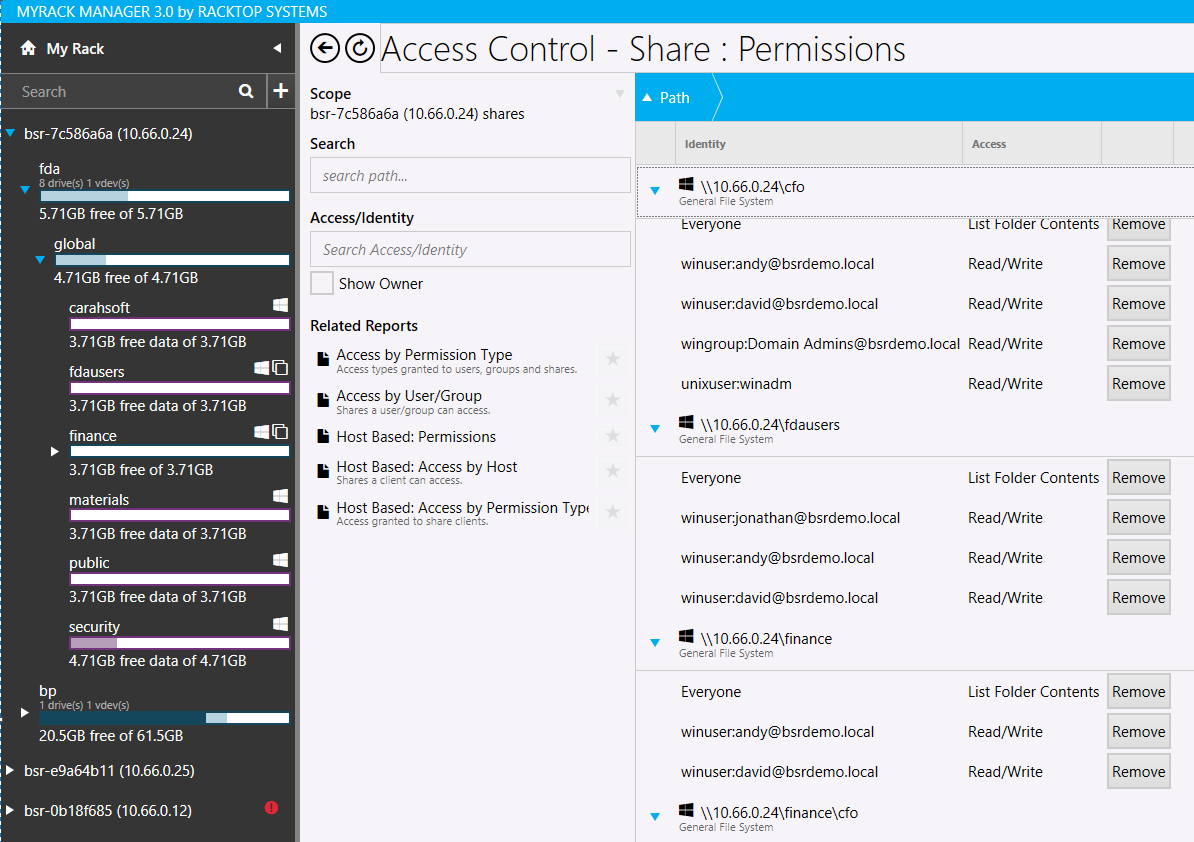Screen dimensions: 1194x842
Task: Collapse the \\10.66.0.24\cfo share group
Action: (x=655, y=191)
